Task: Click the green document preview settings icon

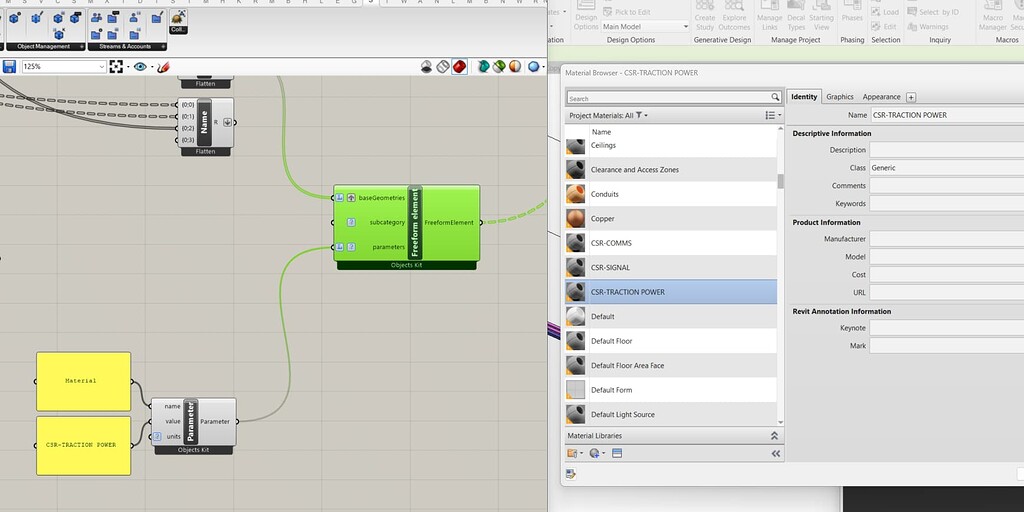Action: click(x=499, y=67)
